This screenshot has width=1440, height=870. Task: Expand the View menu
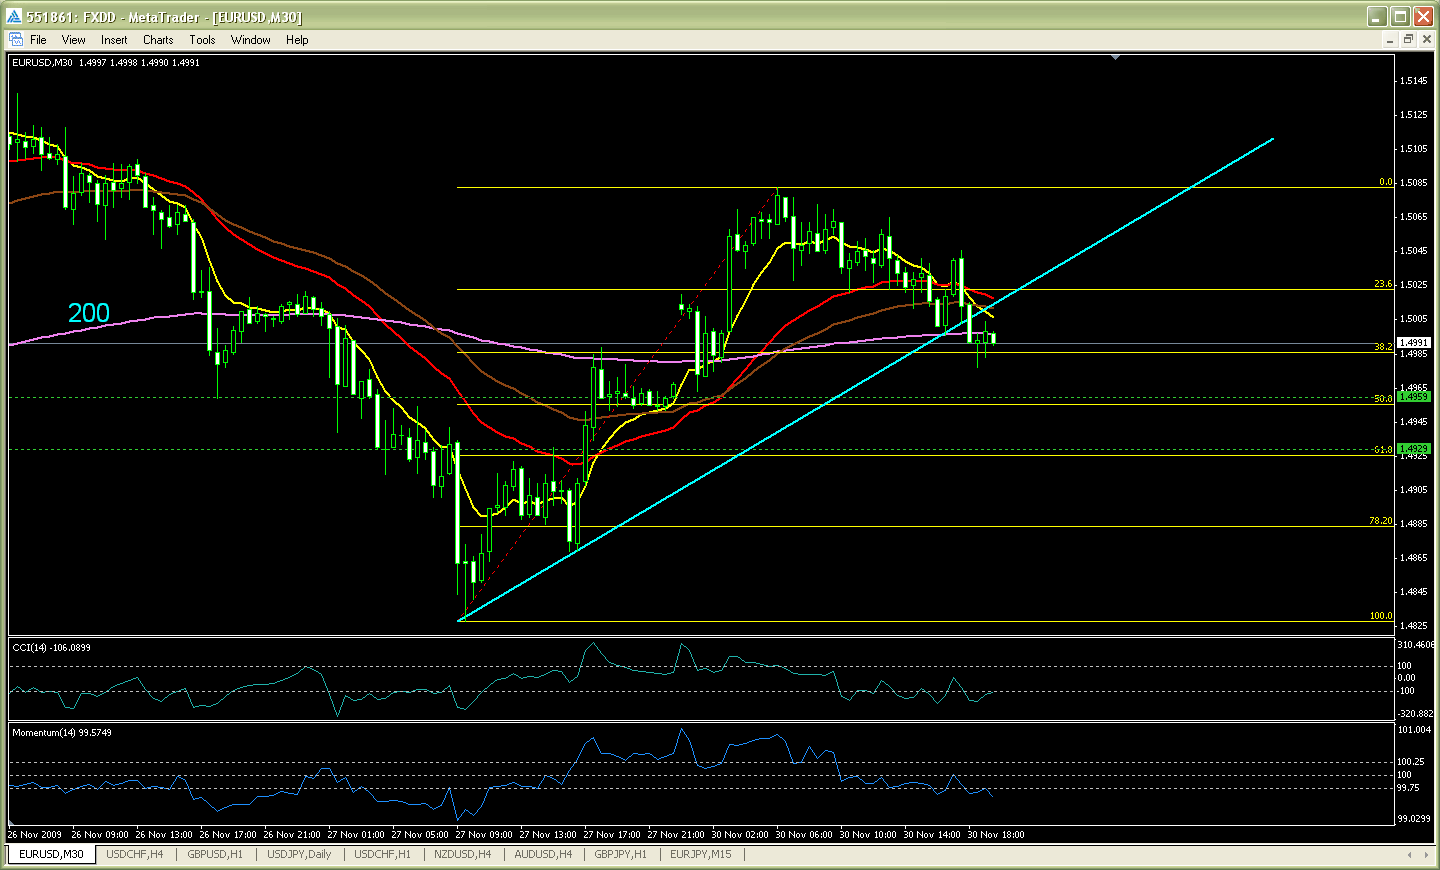73,40
